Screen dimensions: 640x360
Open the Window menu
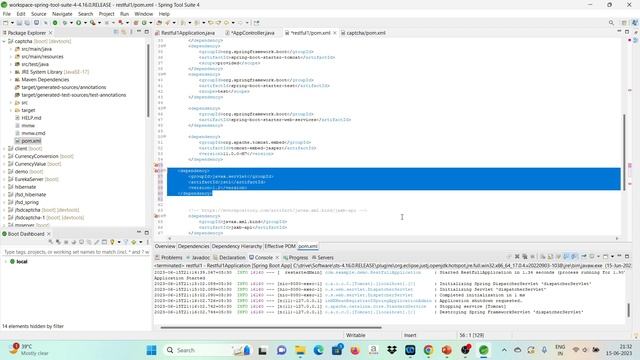point(143,14)
